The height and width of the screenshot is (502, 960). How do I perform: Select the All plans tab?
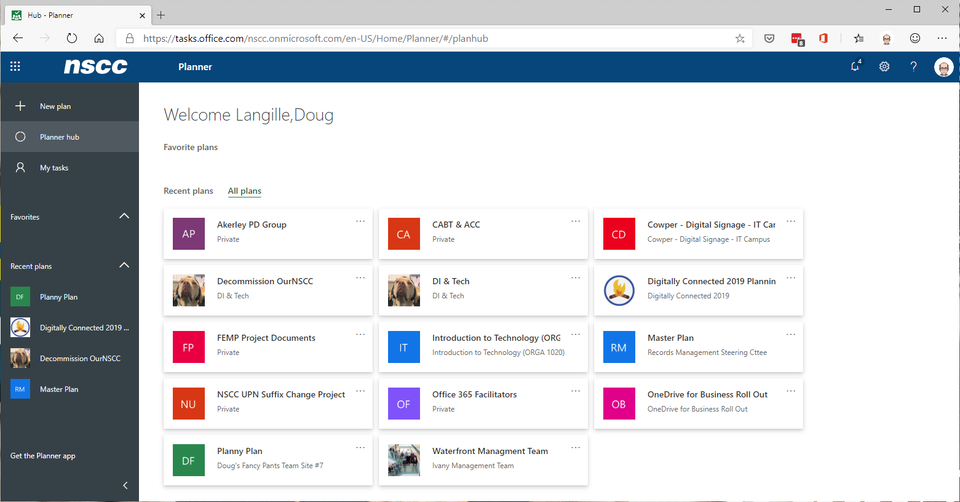245,191
